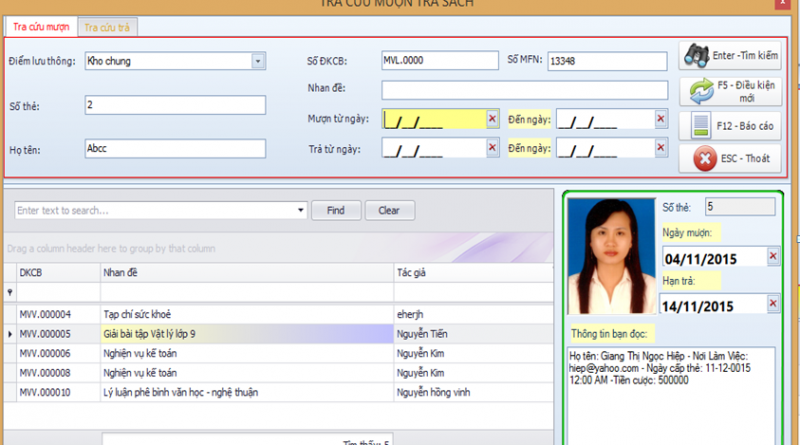Image resolution: width=800 pixels, height=445 pixels.
Task: Click the reader Số thẻ field showing 5
Action: (x=740, y=207)
